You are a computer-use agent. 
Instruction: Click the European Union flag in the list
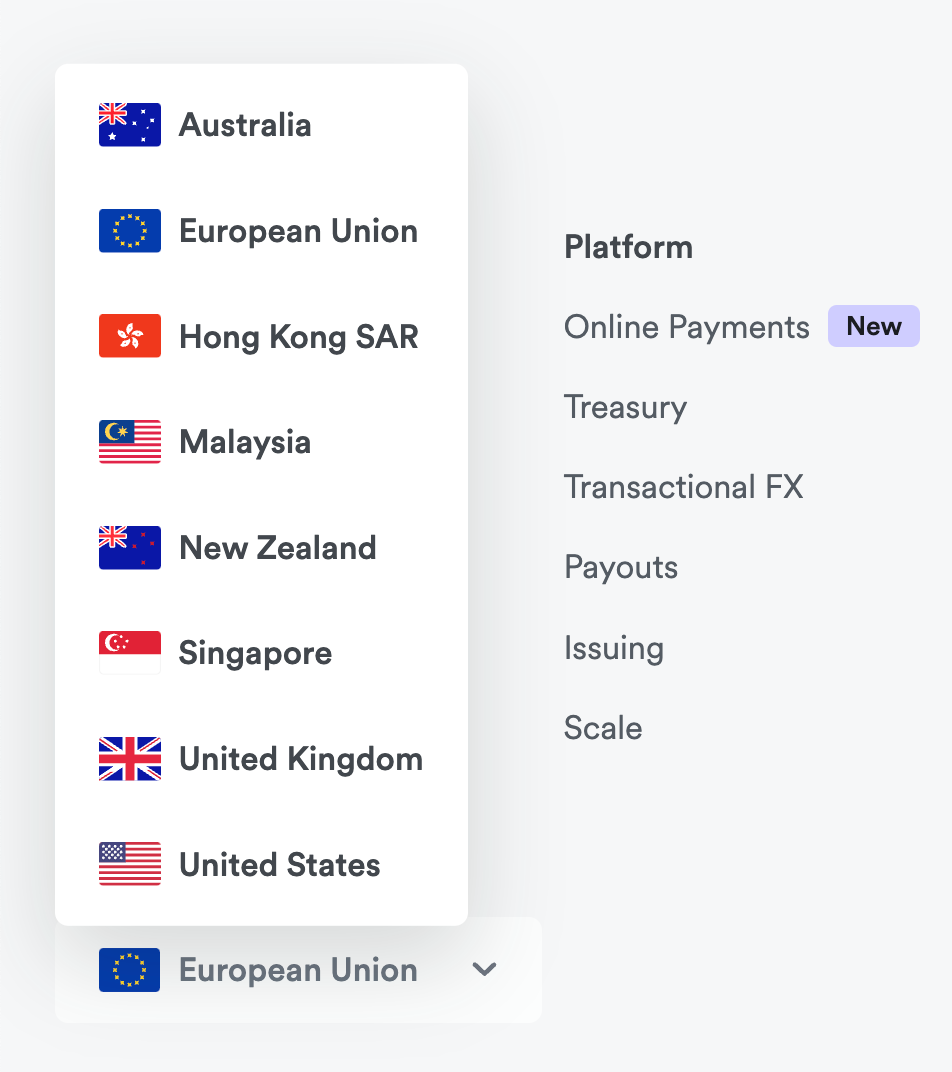pyautogui.click(x=130, y=231)
